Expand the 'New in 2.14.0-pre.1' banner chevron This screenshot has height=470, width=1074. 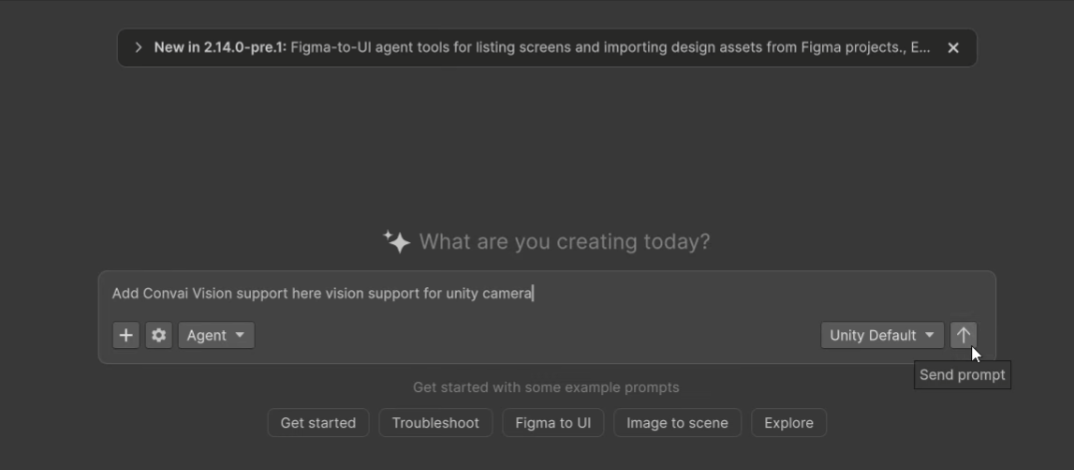138,47
